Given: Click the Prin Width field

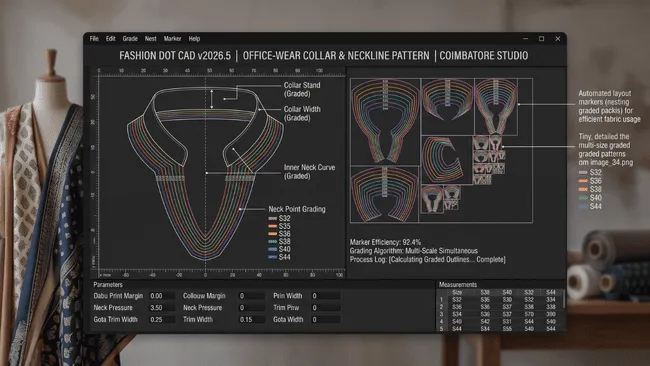Looking at the screenshot, I should [x=326, y=296].
